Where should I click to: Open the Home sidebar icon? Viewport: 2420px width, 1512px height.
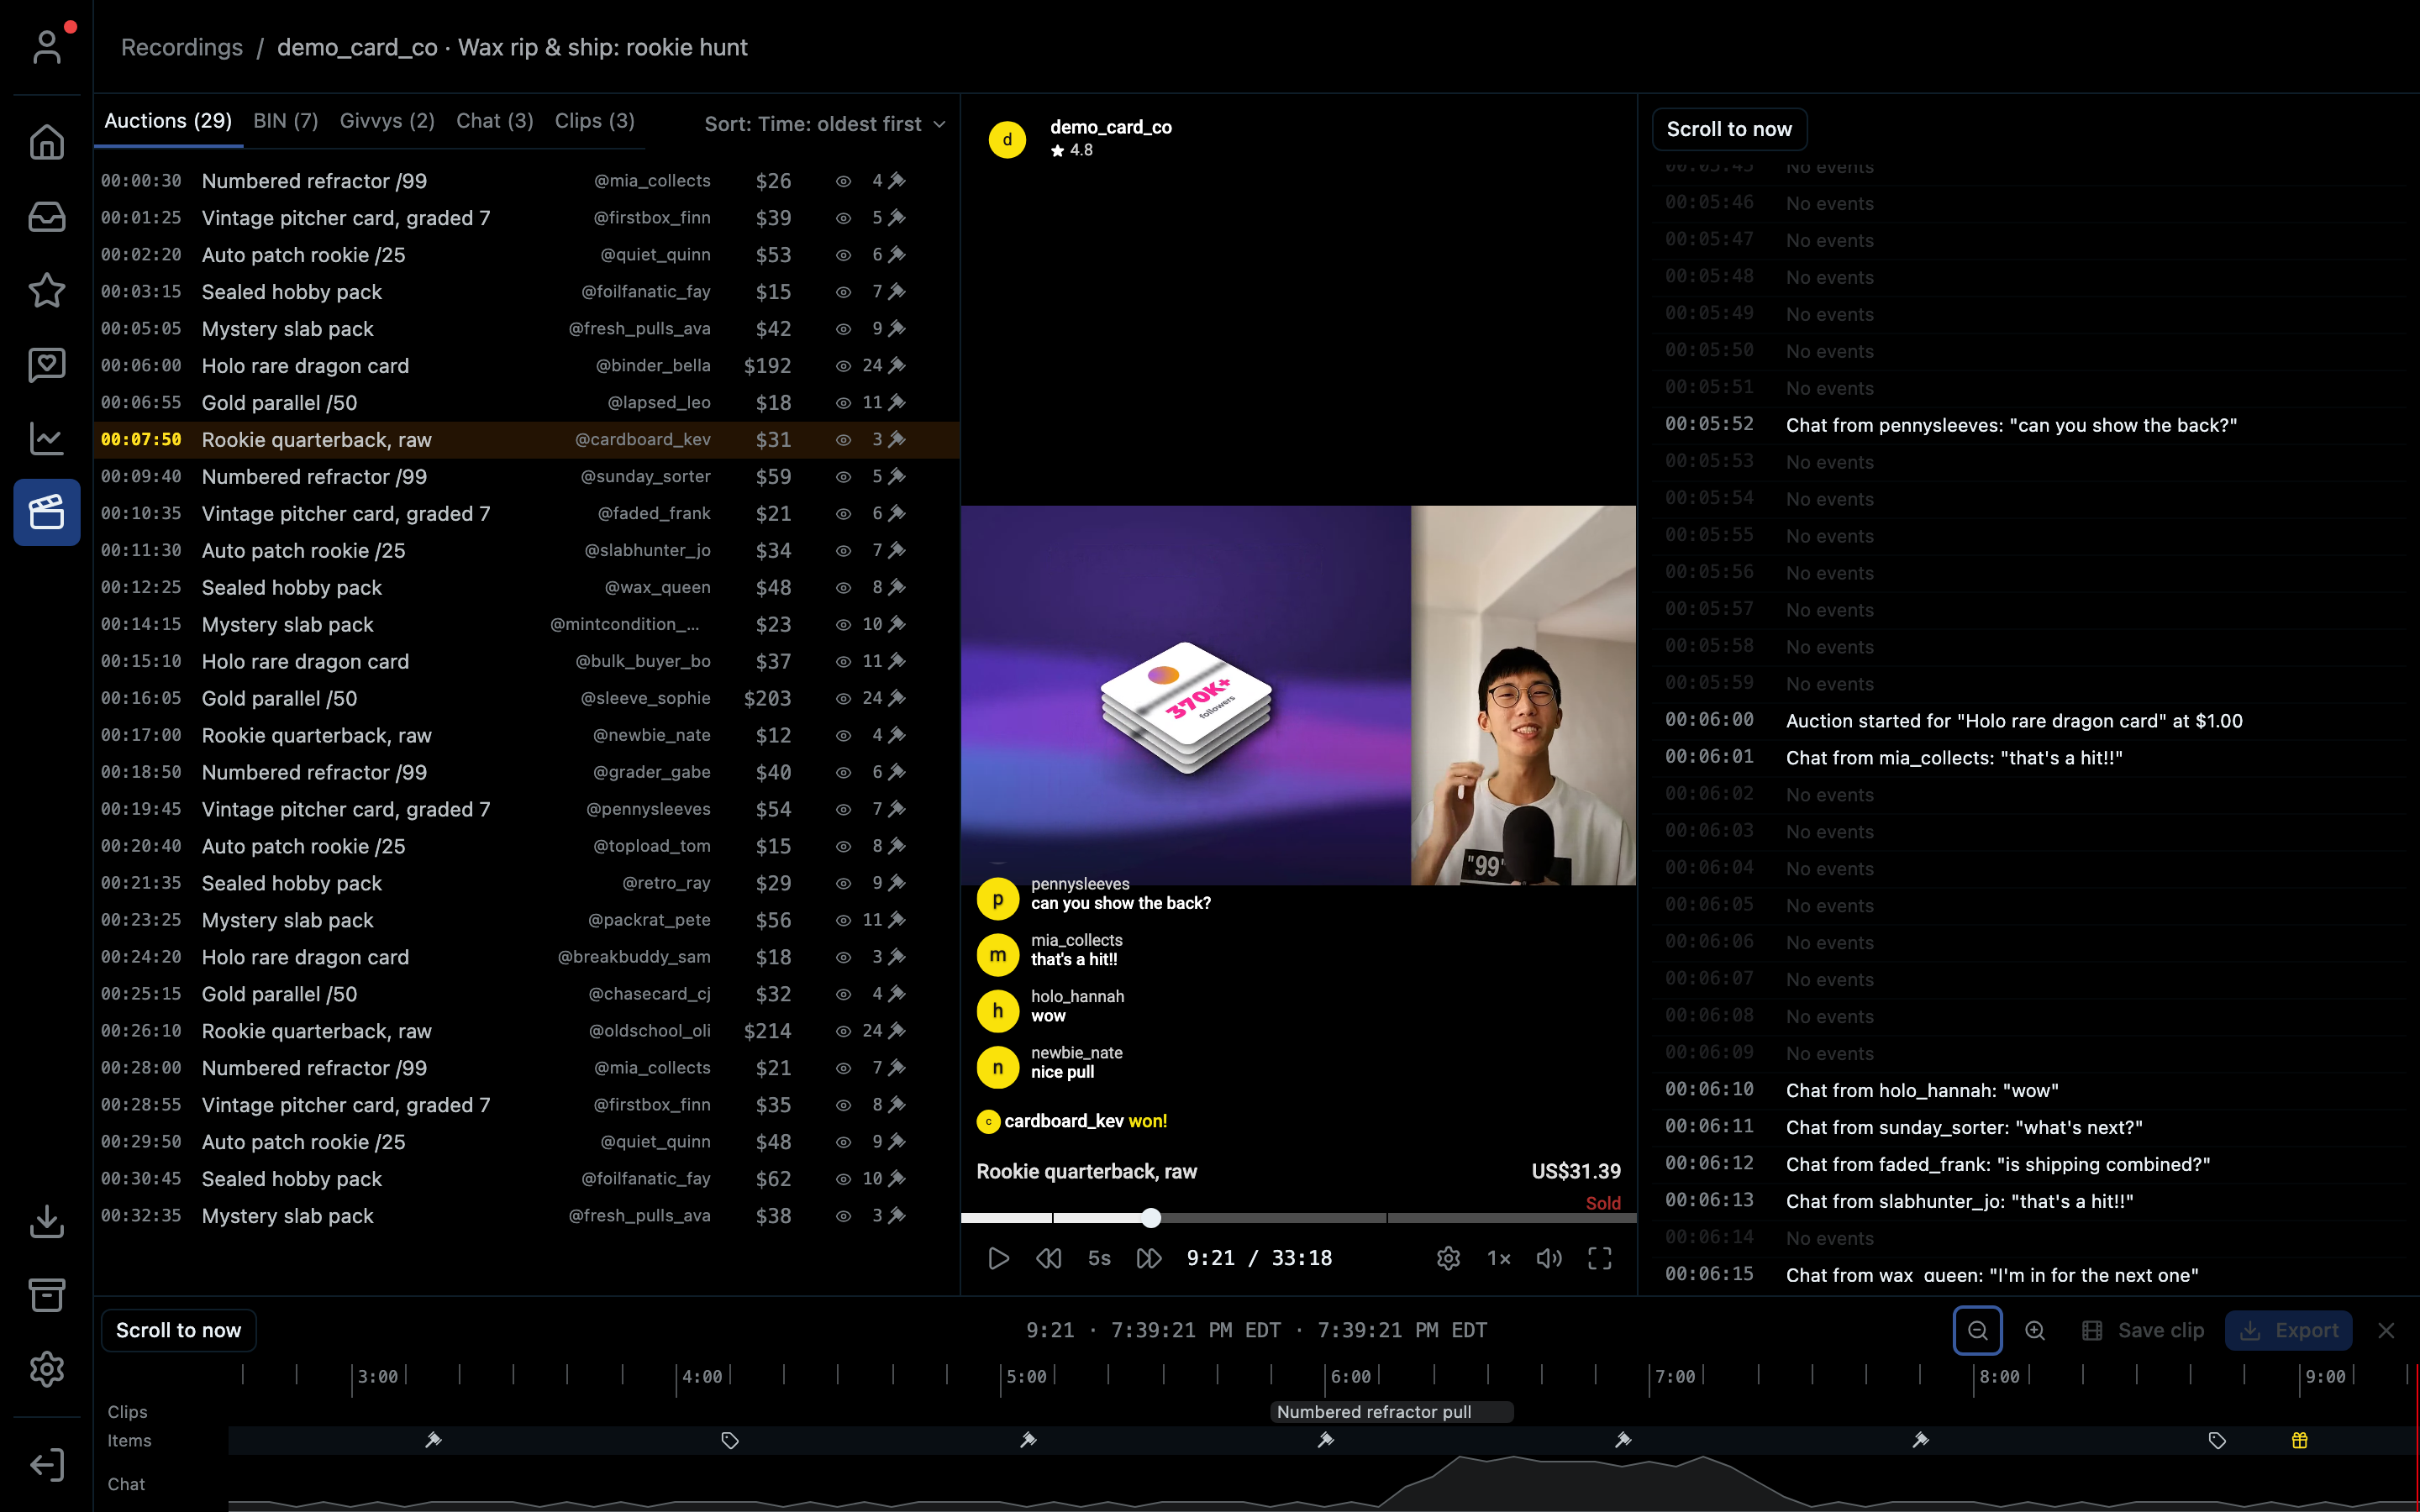pyautogui.click(x=47, y=142)
